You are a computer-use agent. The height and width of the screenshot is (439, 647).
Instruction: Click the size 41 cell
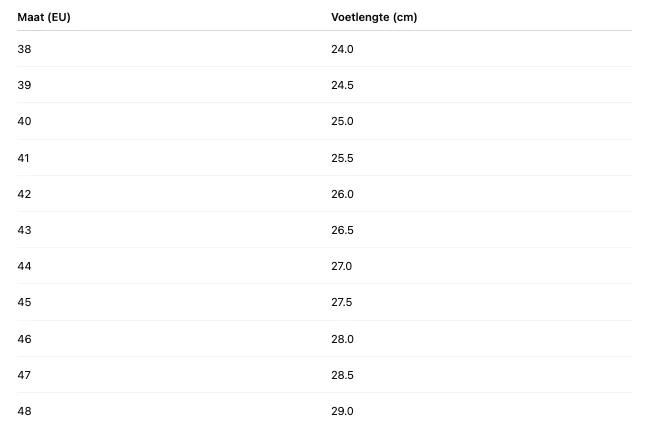pos(25,158)
